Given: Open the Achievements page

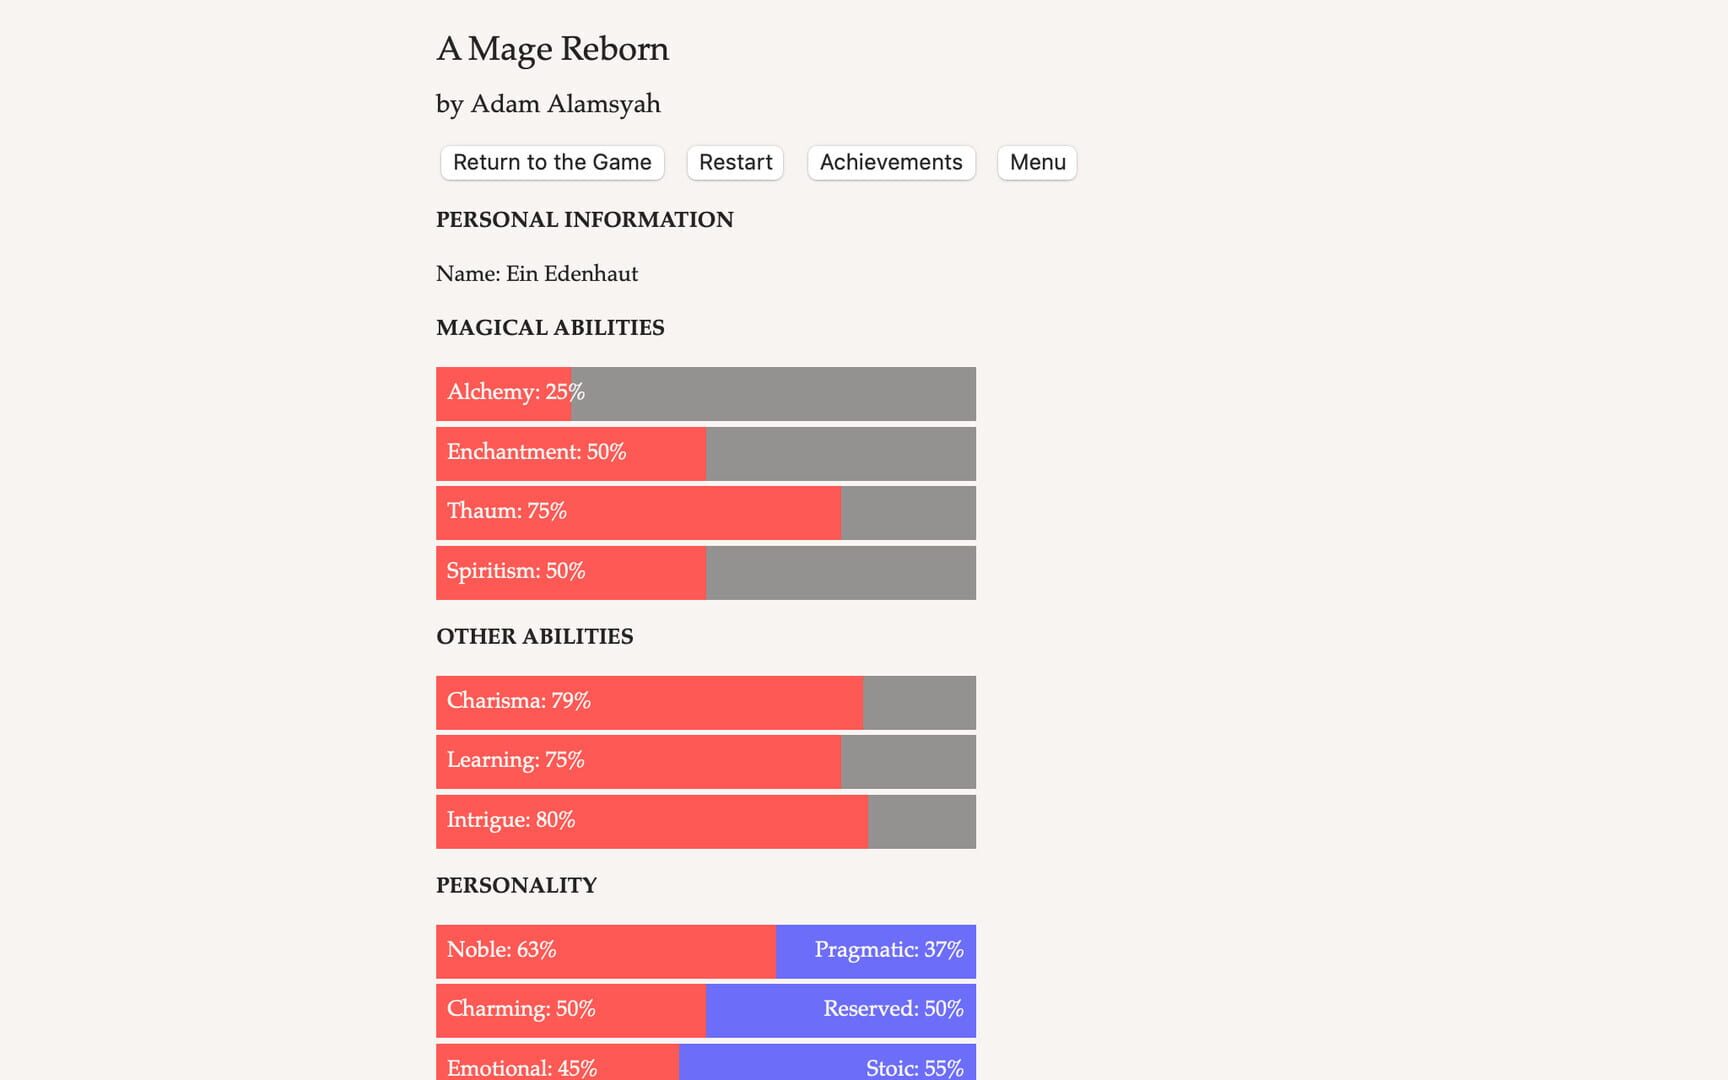Looking at the screenshot, I should tap(891, 163).
